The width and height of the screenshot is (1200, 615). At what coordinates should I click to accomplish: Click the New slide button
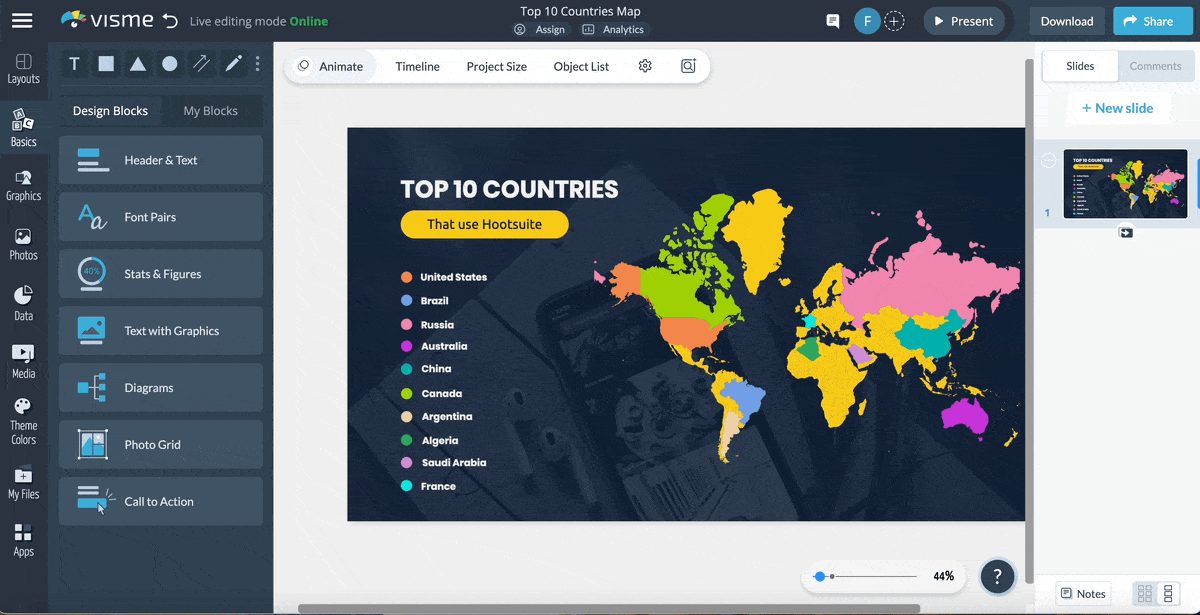[1118, 107]
